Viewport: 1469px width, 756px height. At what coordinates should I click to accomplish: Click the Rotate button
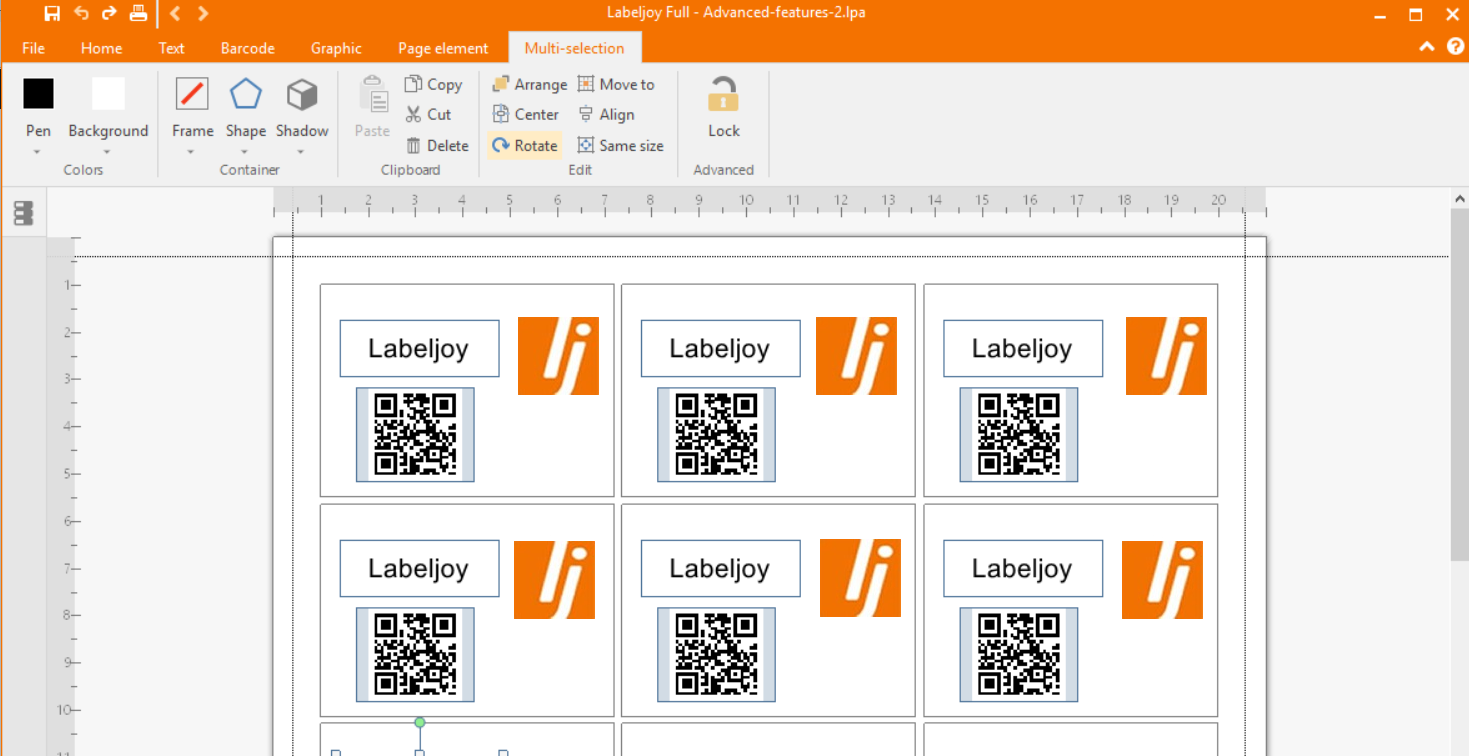click(525, 145)
